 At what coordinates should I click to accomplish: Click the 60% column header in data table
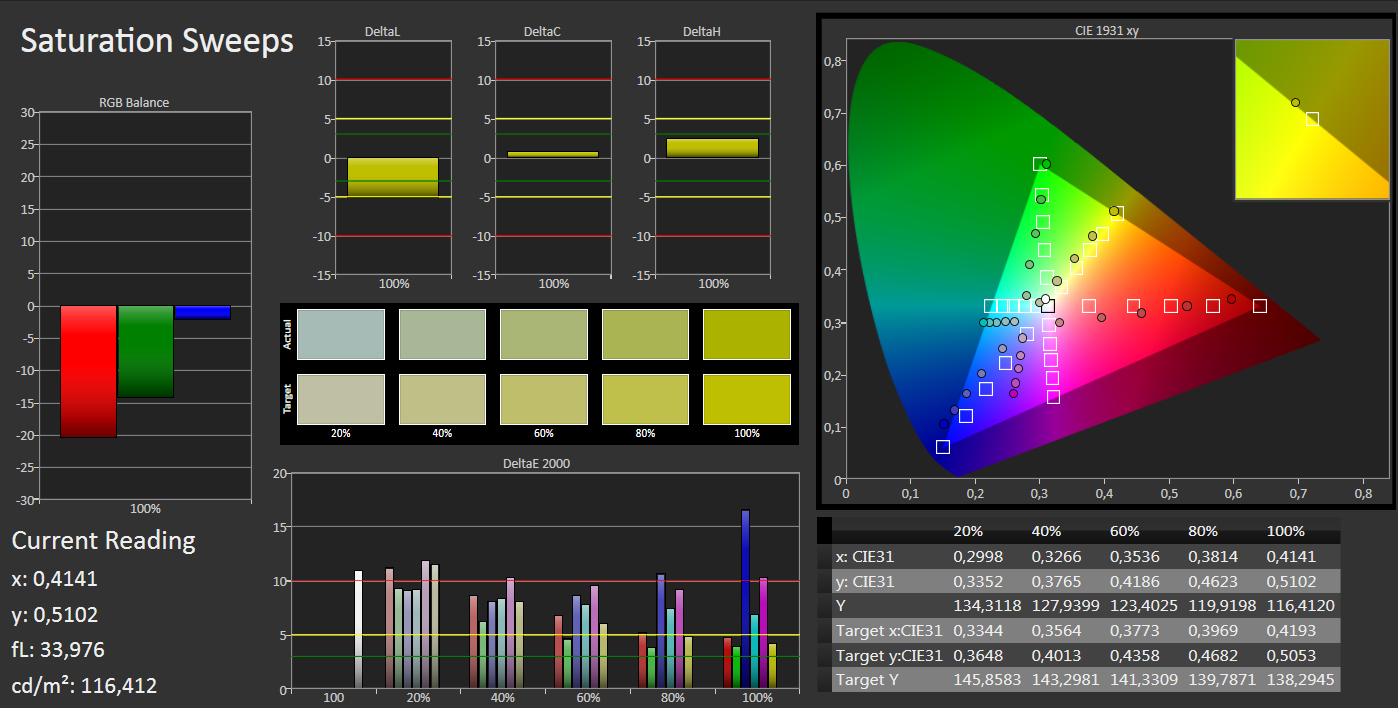[1124, 532]
